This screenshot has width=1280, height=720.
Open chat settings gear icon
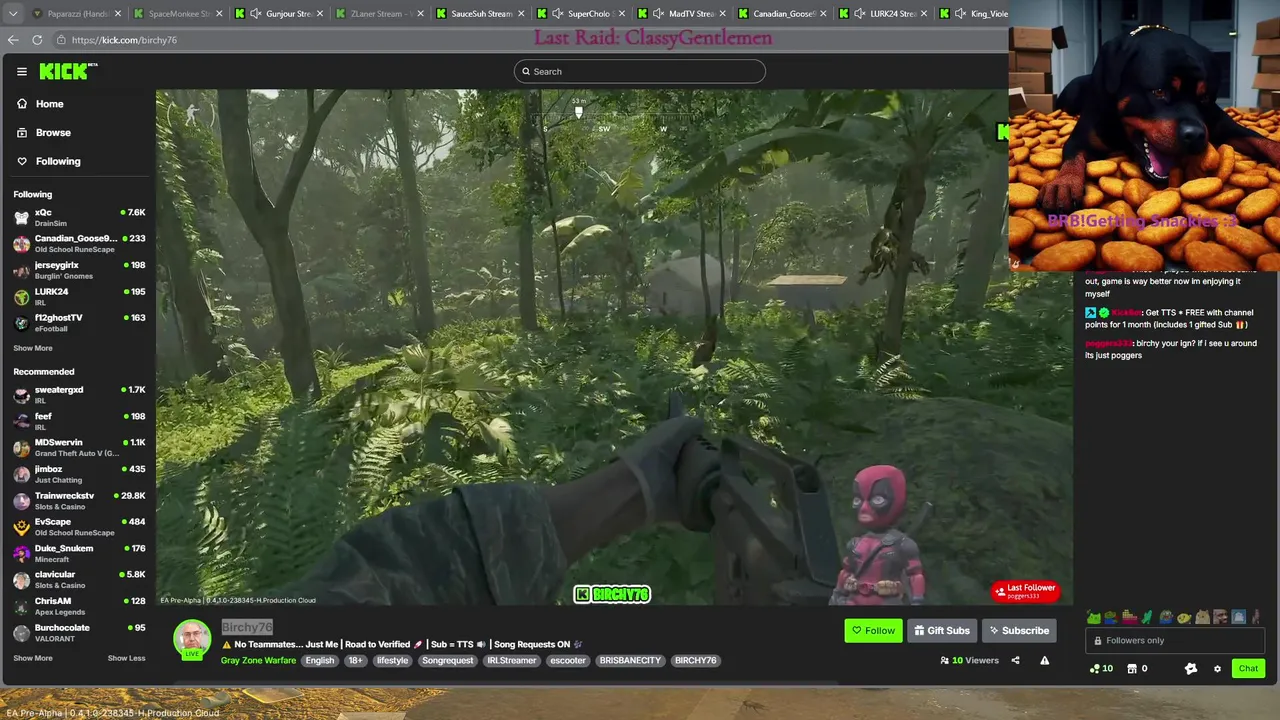[x=1217, y=668]
